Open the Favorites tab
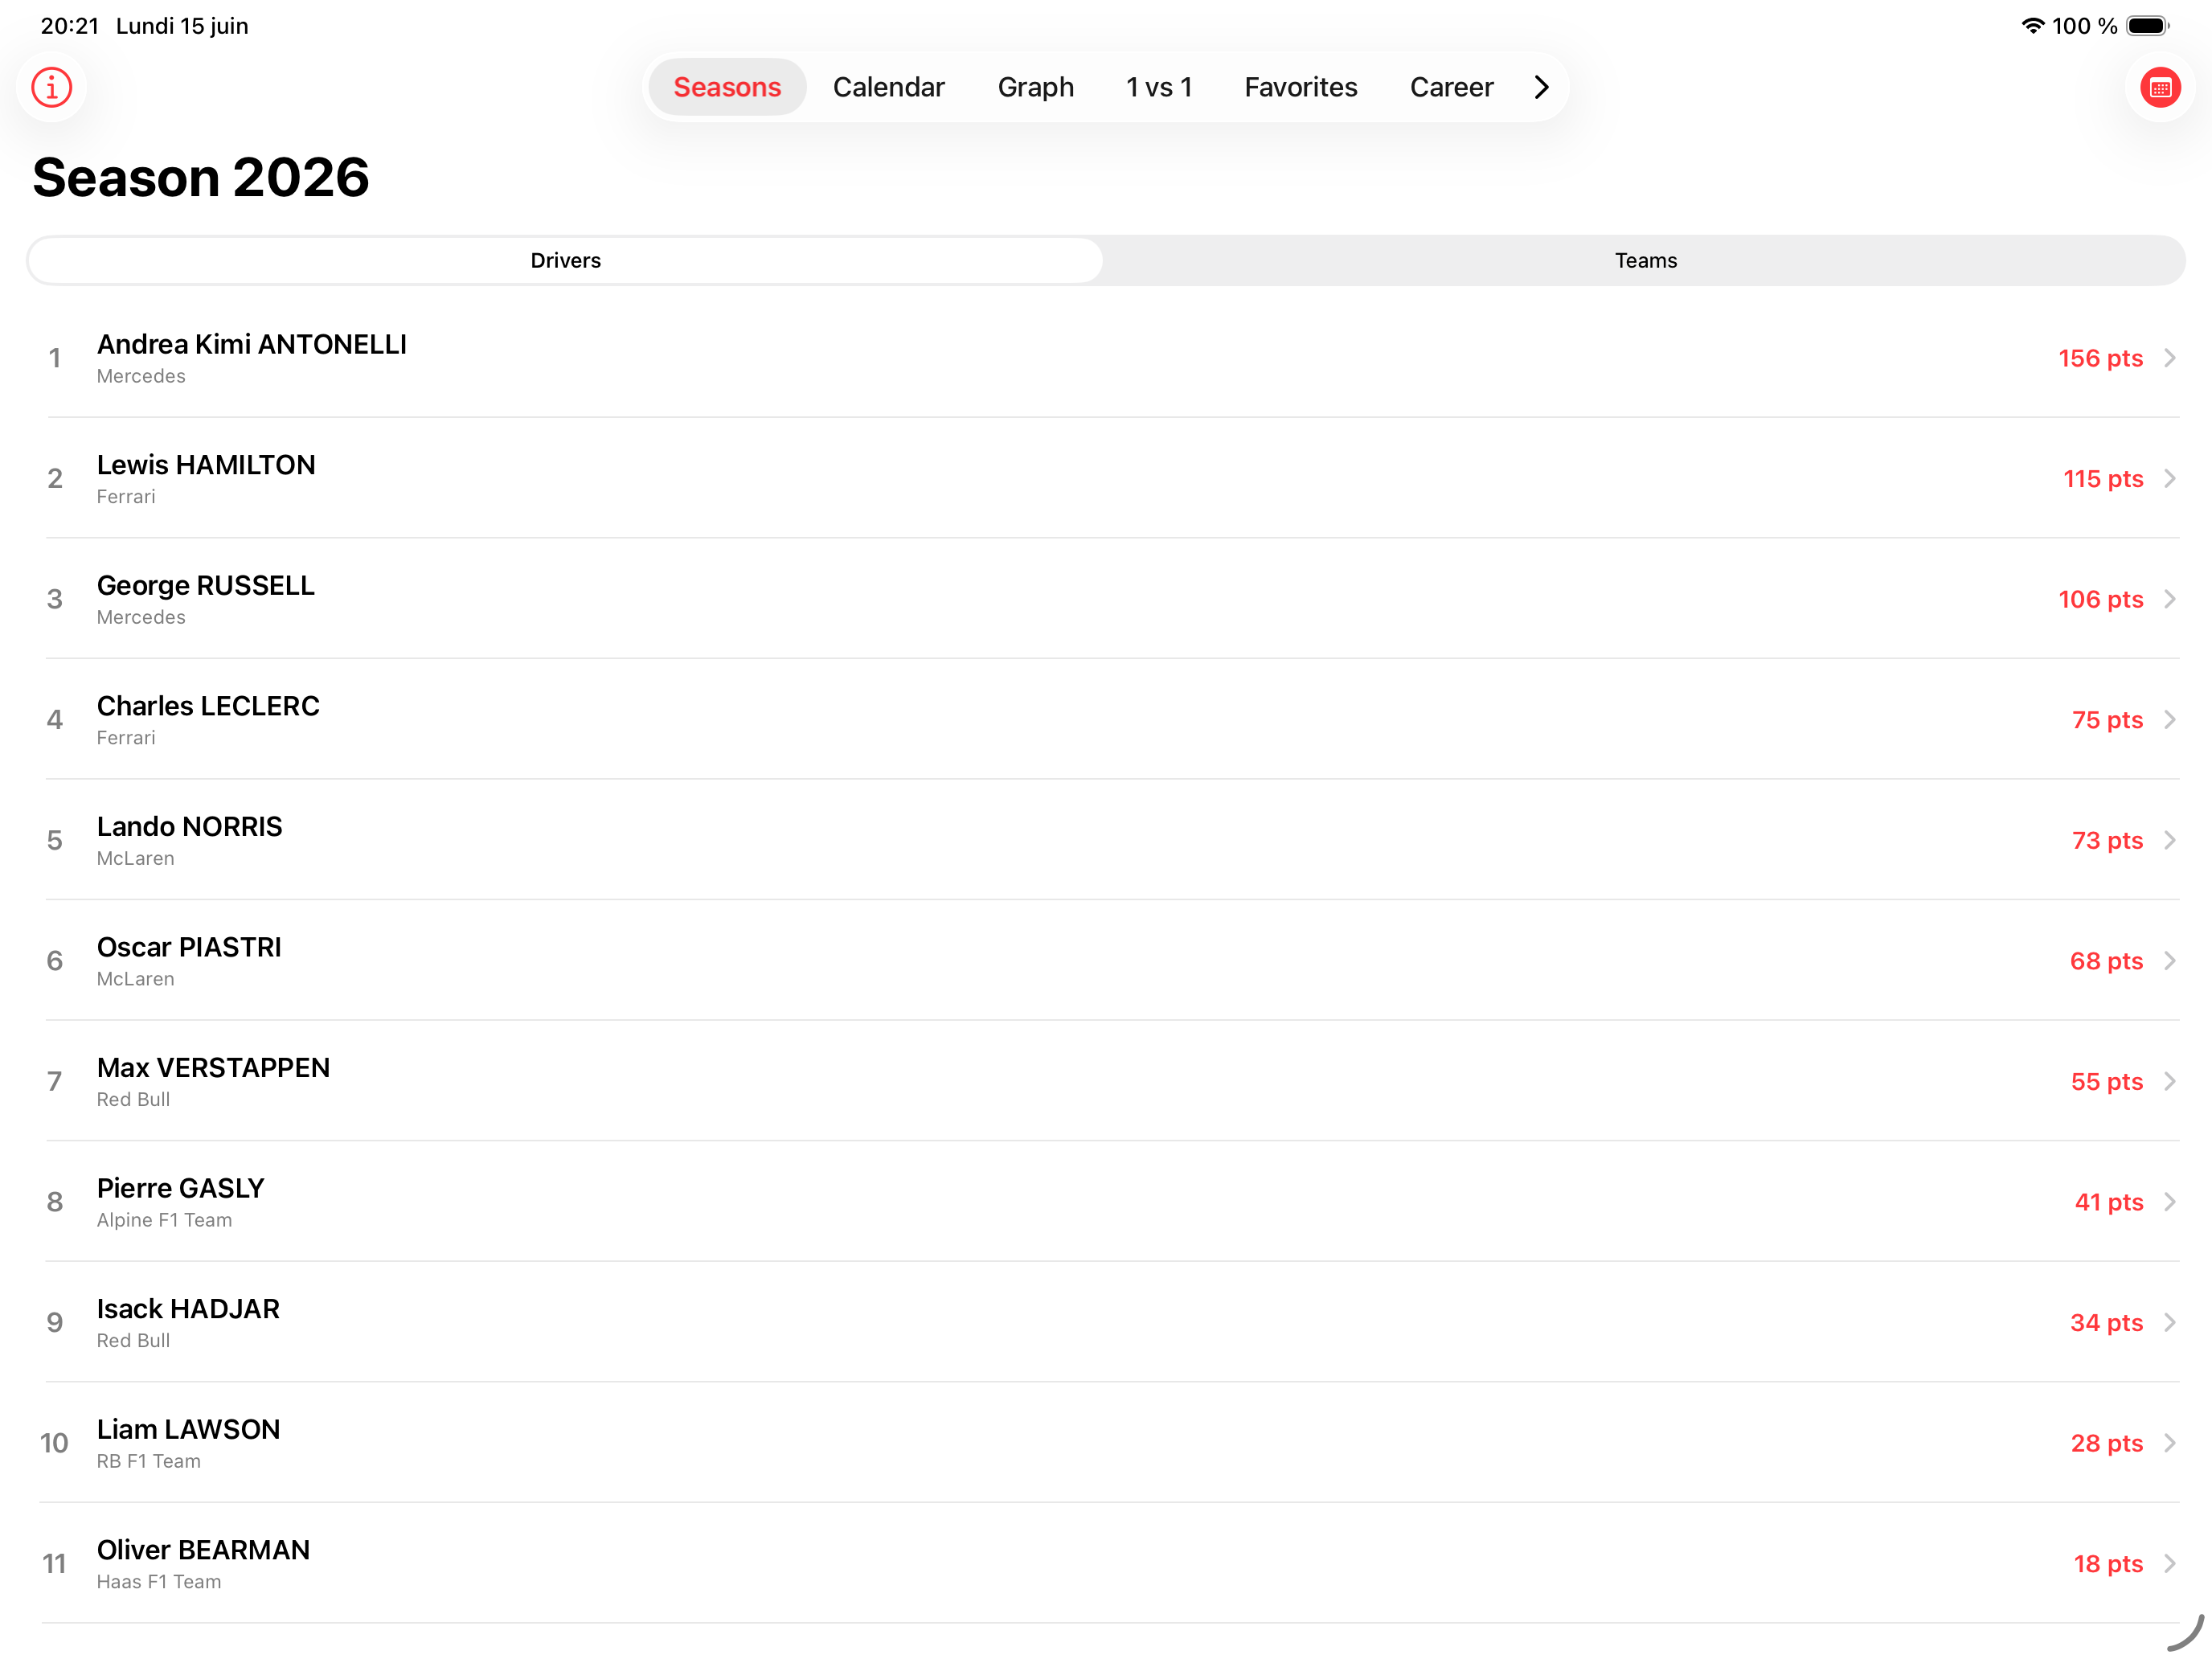The width and height of the screenshot is (2212, 1659). coord(1301,88)
